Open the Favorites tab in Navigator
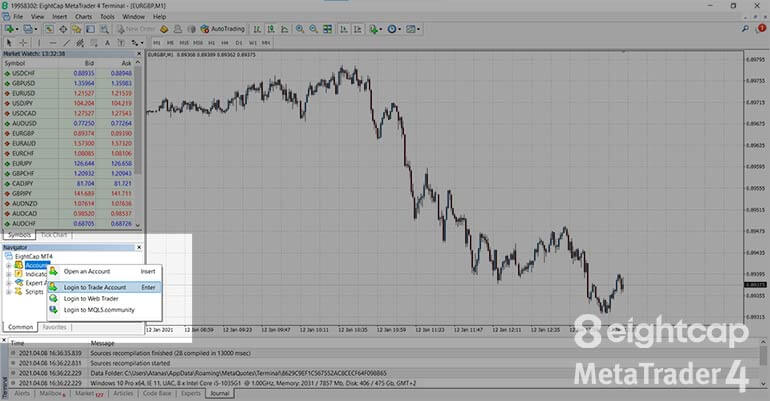 coord(54,327)
